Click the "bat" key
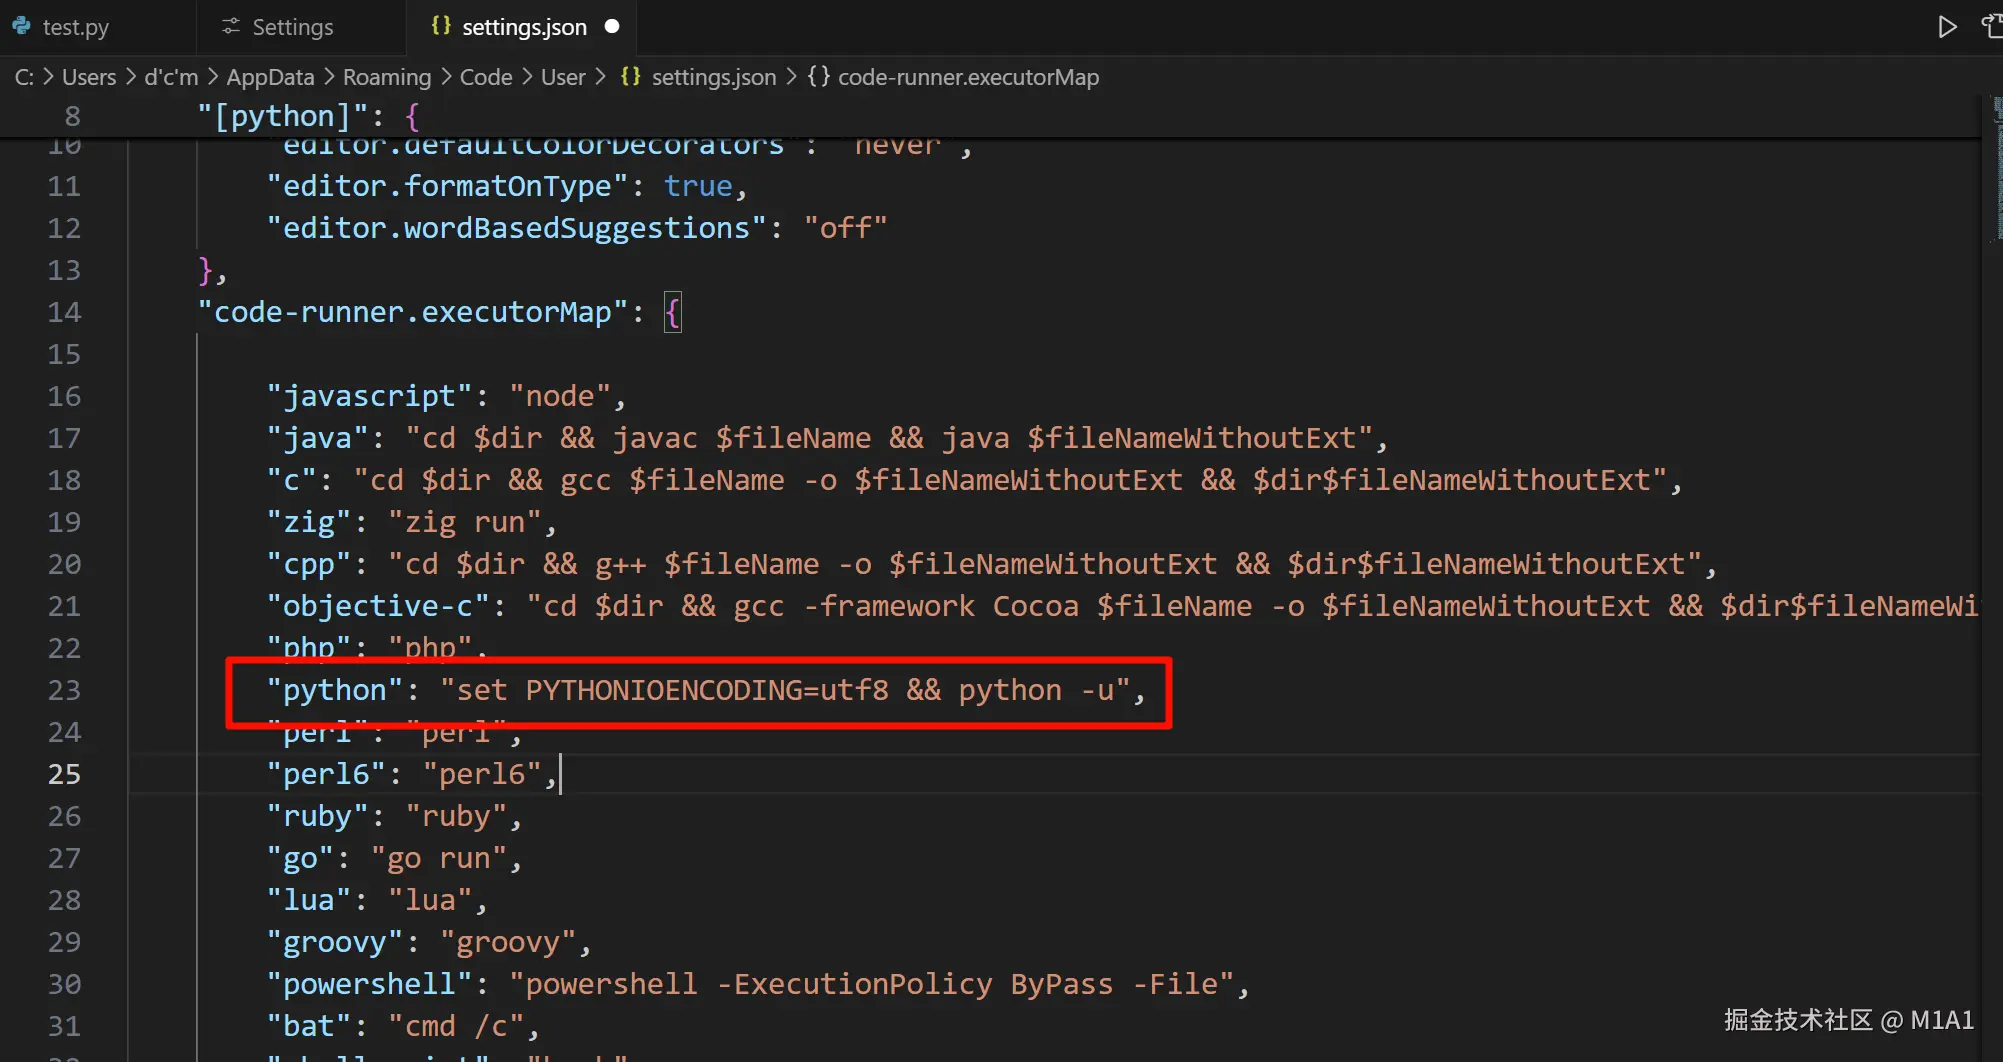2003x1062 pixels. [x=309, y=1026]
